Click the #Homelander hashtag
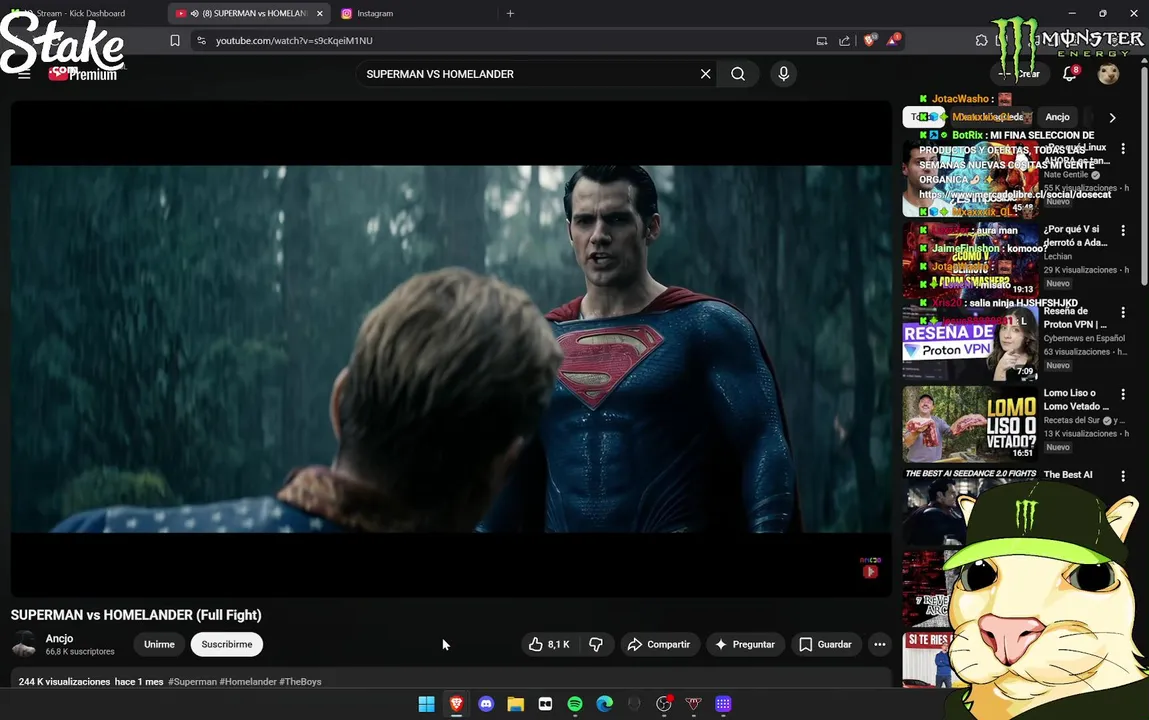Image resolution: width=1149 pixels, height=720 pixels. (x=248, y=682)
